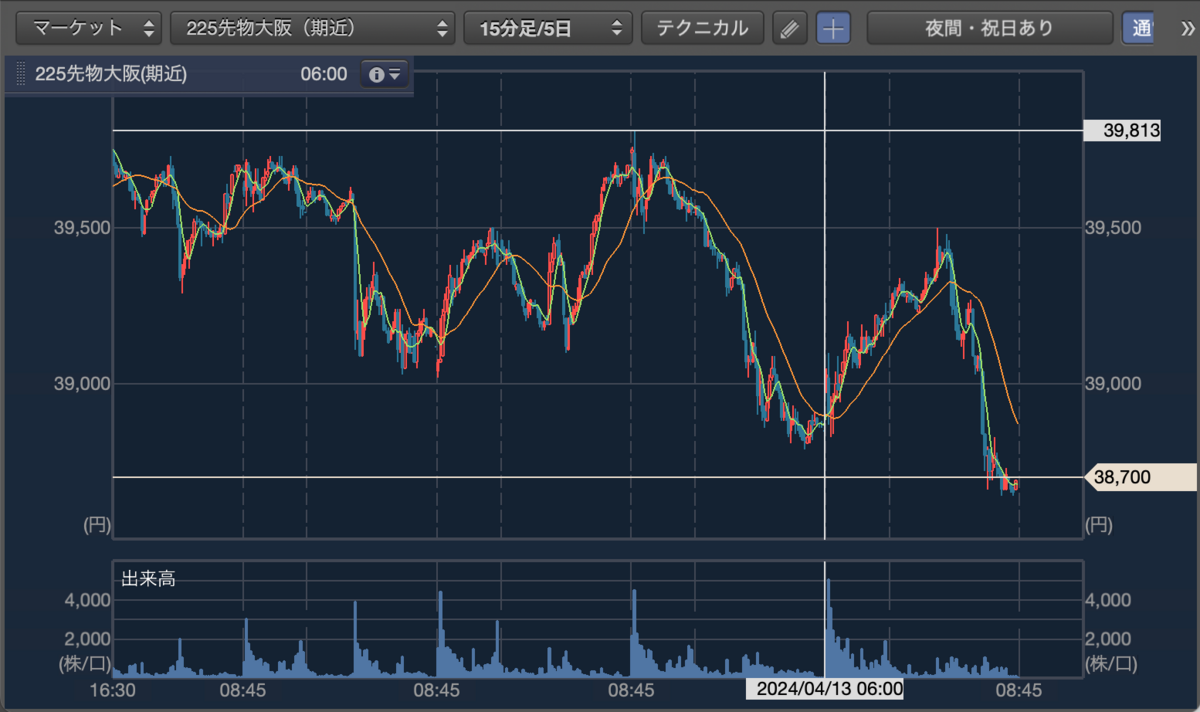Click the 夜間・祝日あり button

tap(989, 28)
